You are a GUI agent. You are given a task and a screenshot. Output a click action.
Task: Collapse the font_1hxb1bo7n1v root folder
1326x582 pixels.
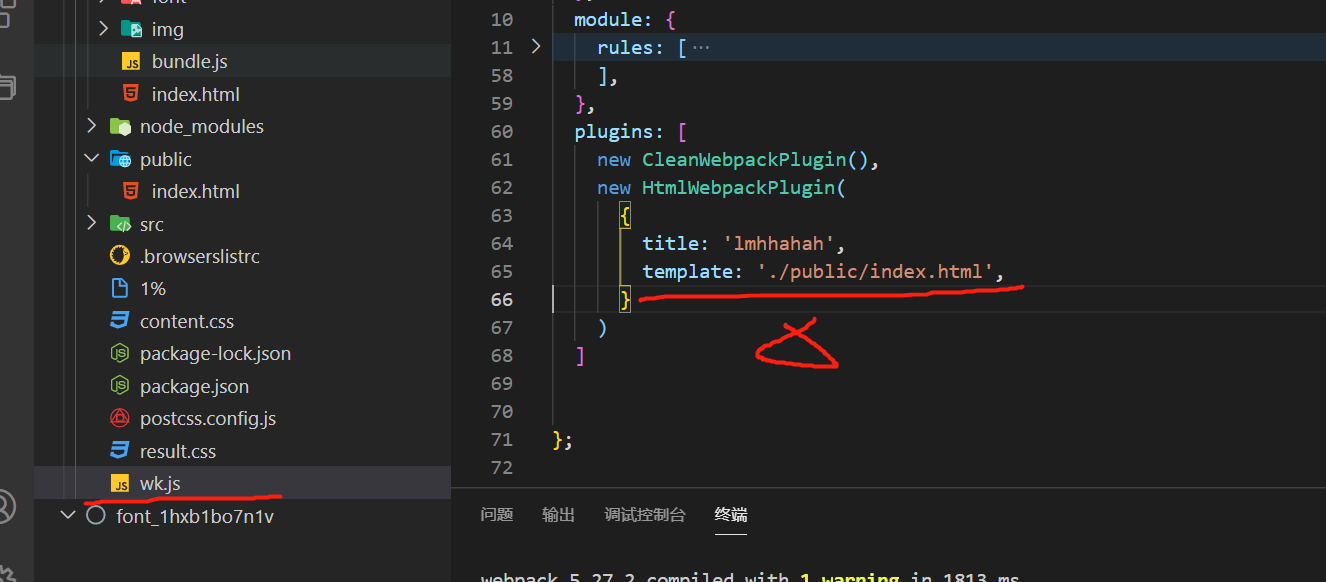(68, 515)
